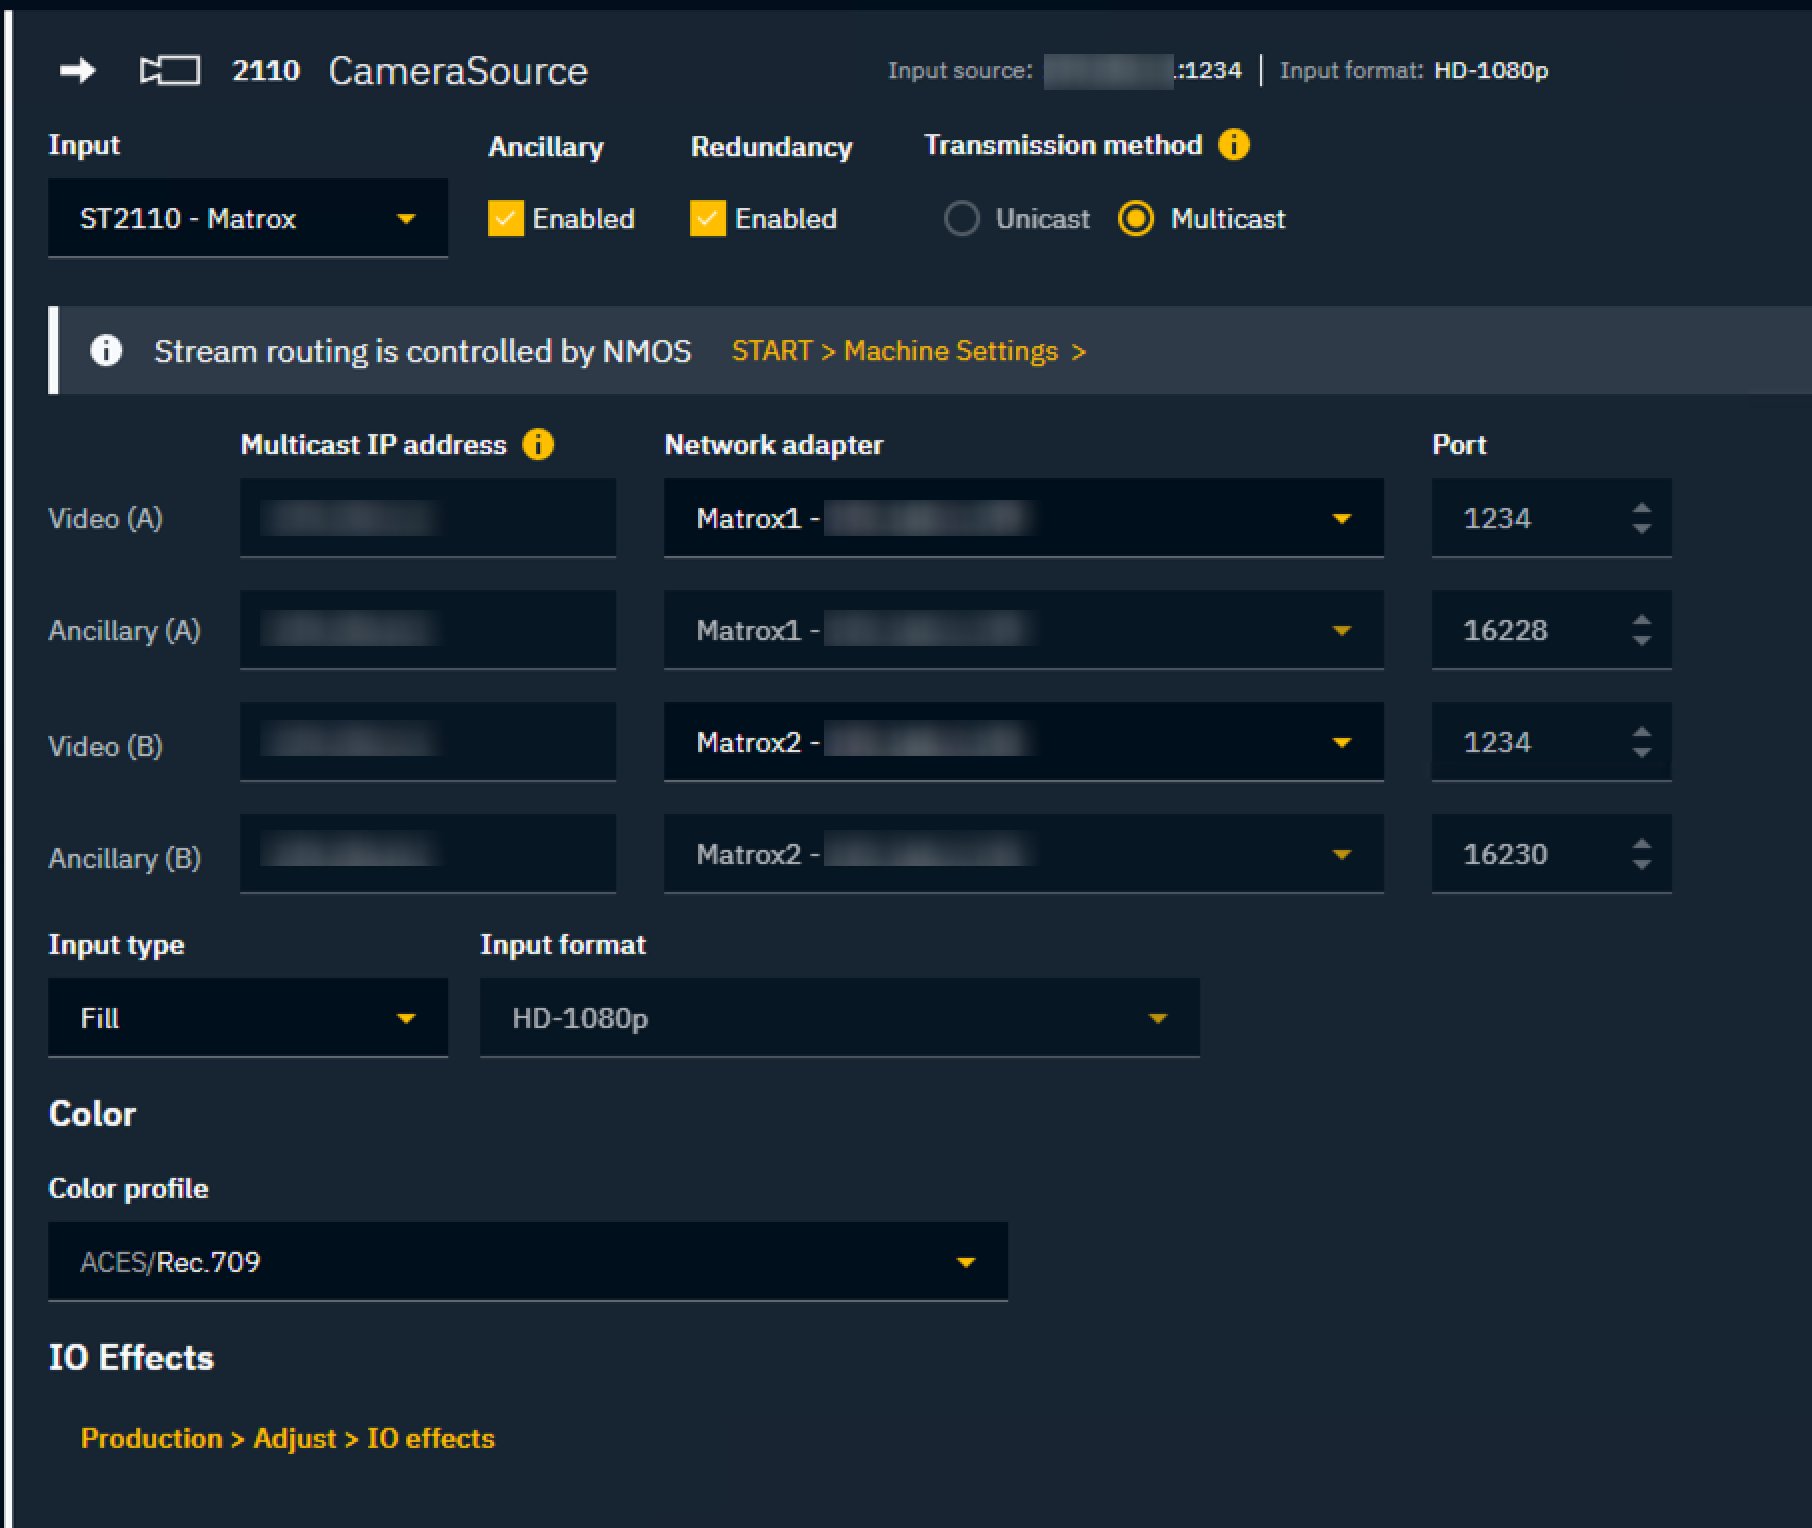Expand Video (A) network adapter dropdown

click(1023, 518)
